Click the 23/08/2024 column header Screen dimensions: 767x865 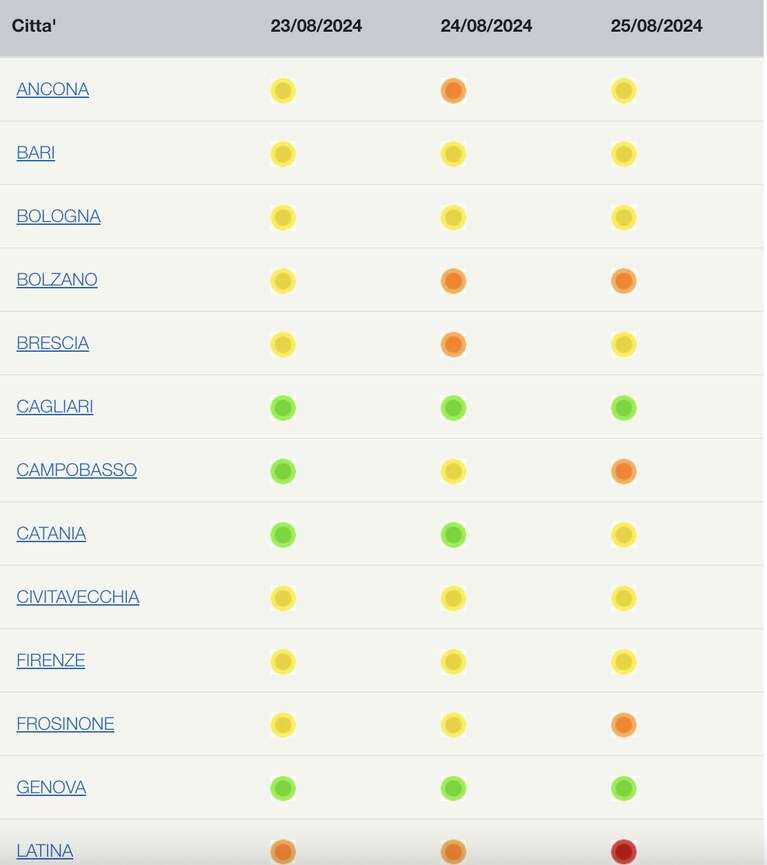pos(316,26)
